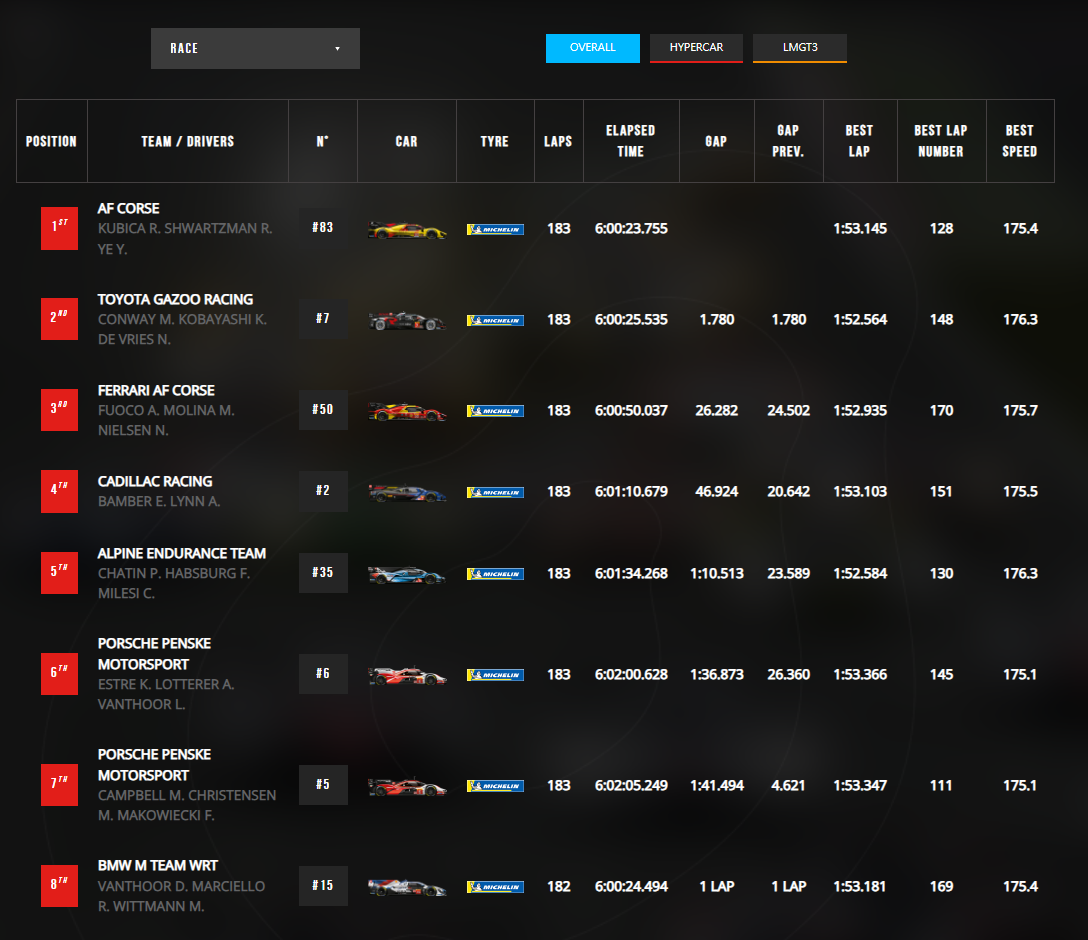Click the #50 car number badge
The width and height of the screenshot is (1088, 940).
click(323, 409)
